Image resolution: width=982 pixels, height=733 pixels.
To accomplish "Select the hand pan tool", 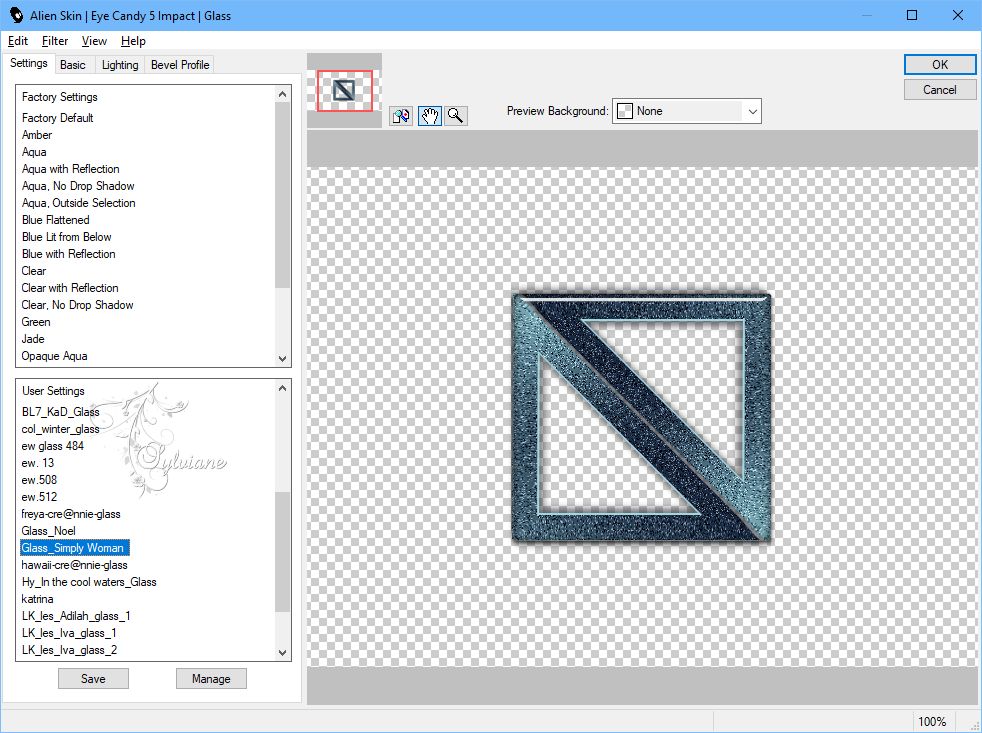I will click(x=429, y=116).
